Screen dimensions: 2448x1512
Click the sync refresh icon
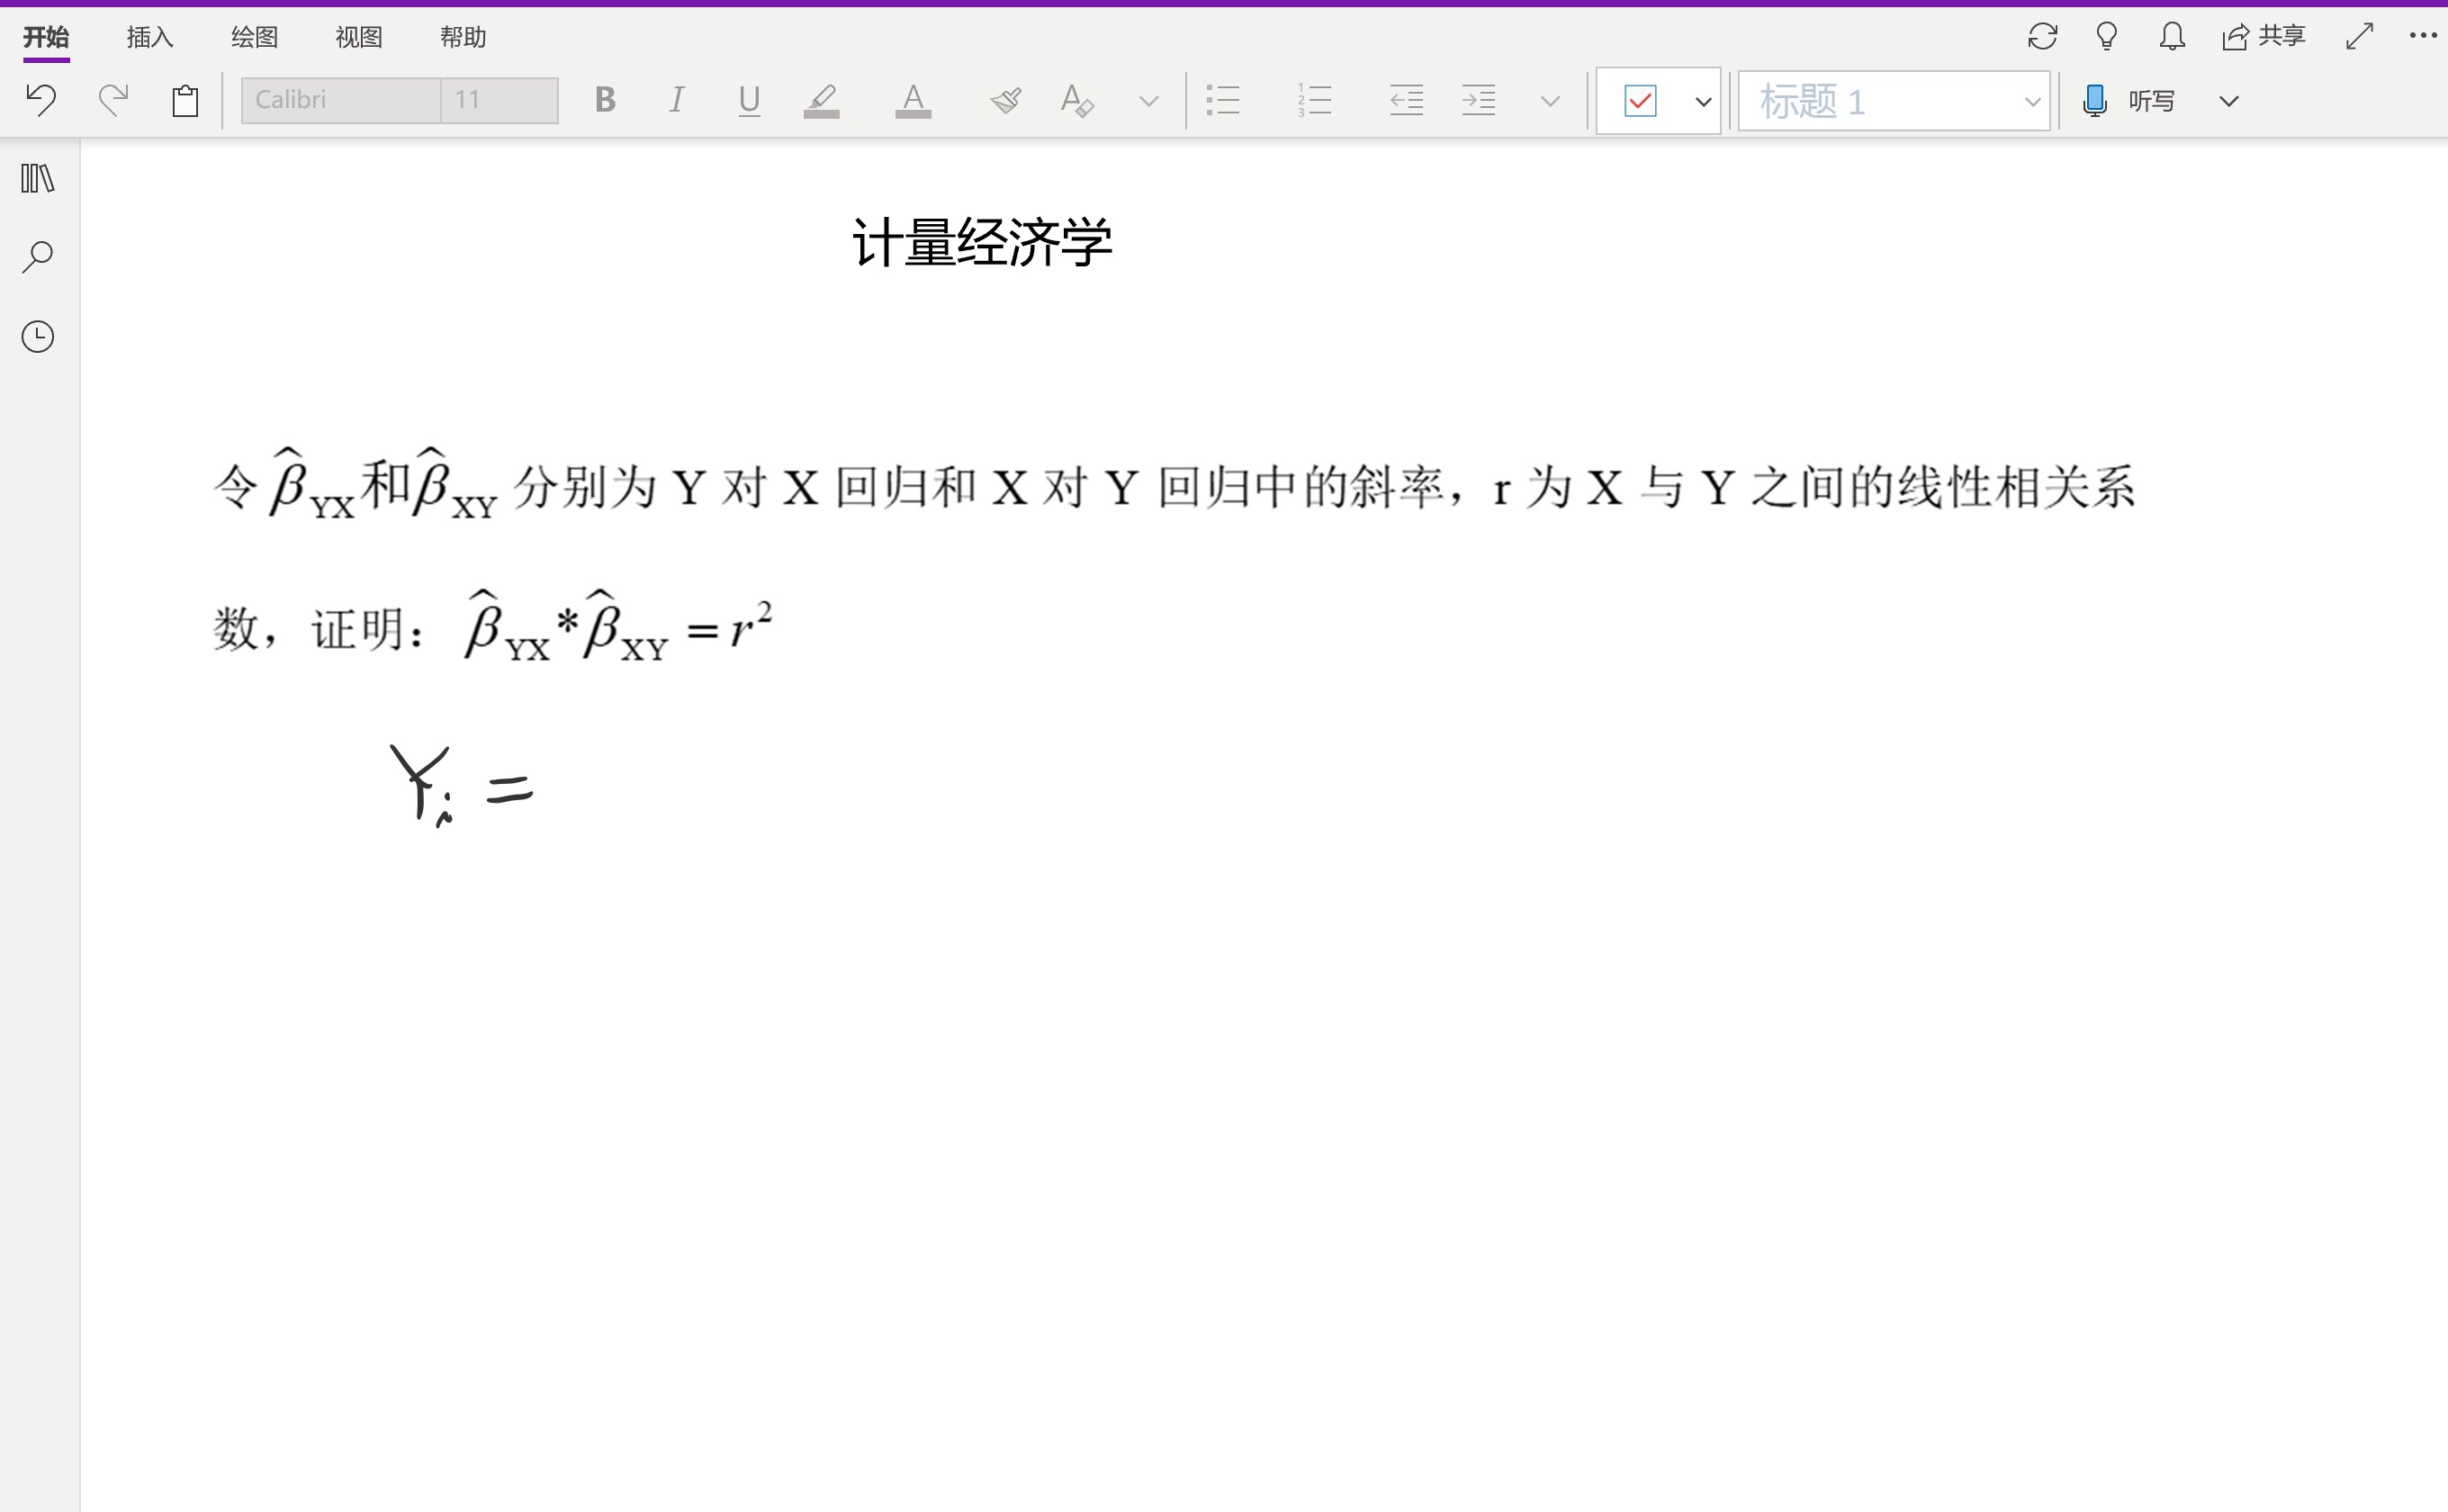click(x=2043, y=37)
